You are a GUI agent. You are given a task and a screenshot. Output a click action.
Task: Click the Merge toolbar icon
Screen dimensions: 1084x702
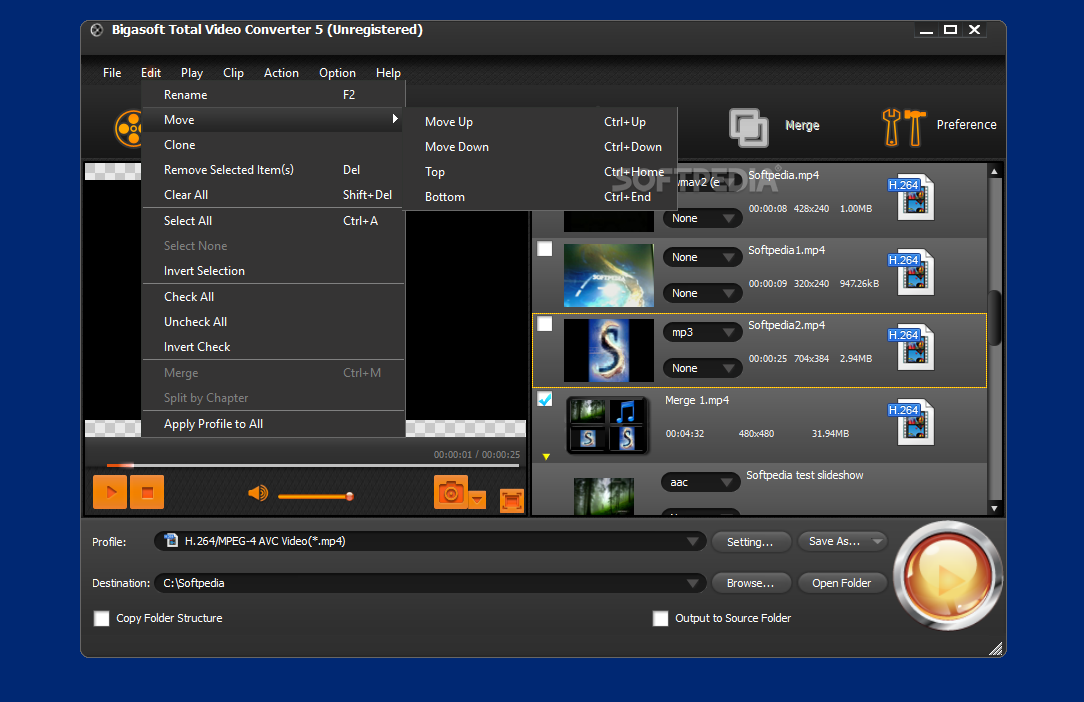pyautogui.click(x=749, y=127)
